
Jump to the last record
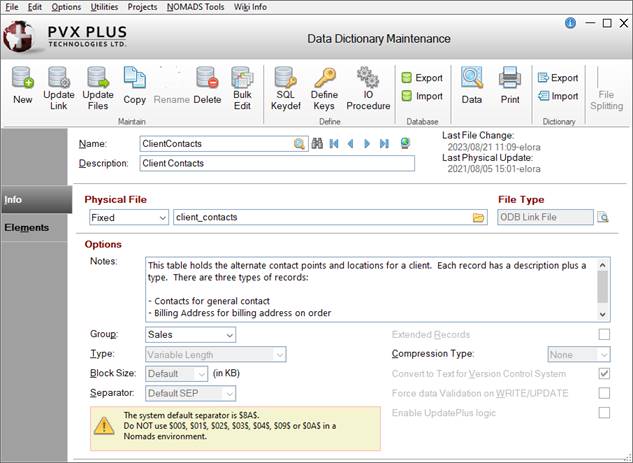point(384,143)
